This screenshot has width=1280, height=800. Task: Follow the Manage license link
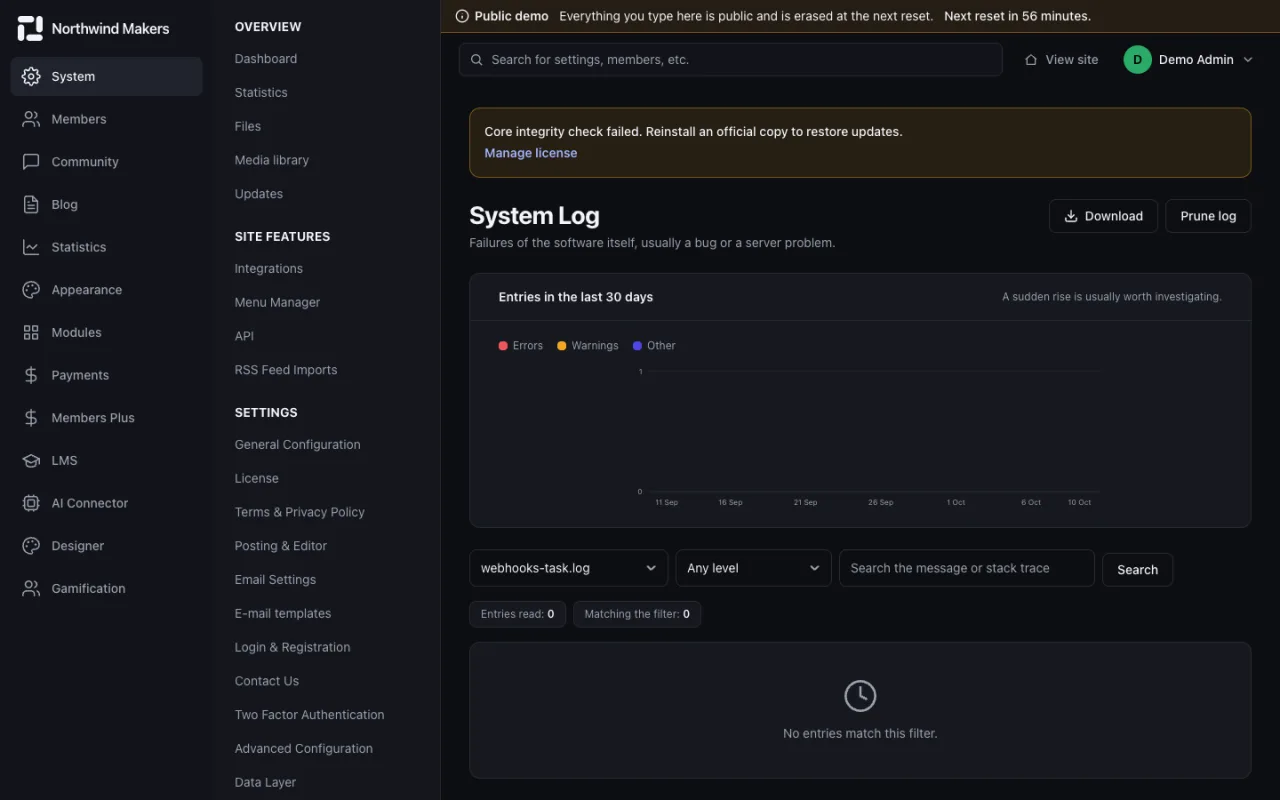coord(531,153)
